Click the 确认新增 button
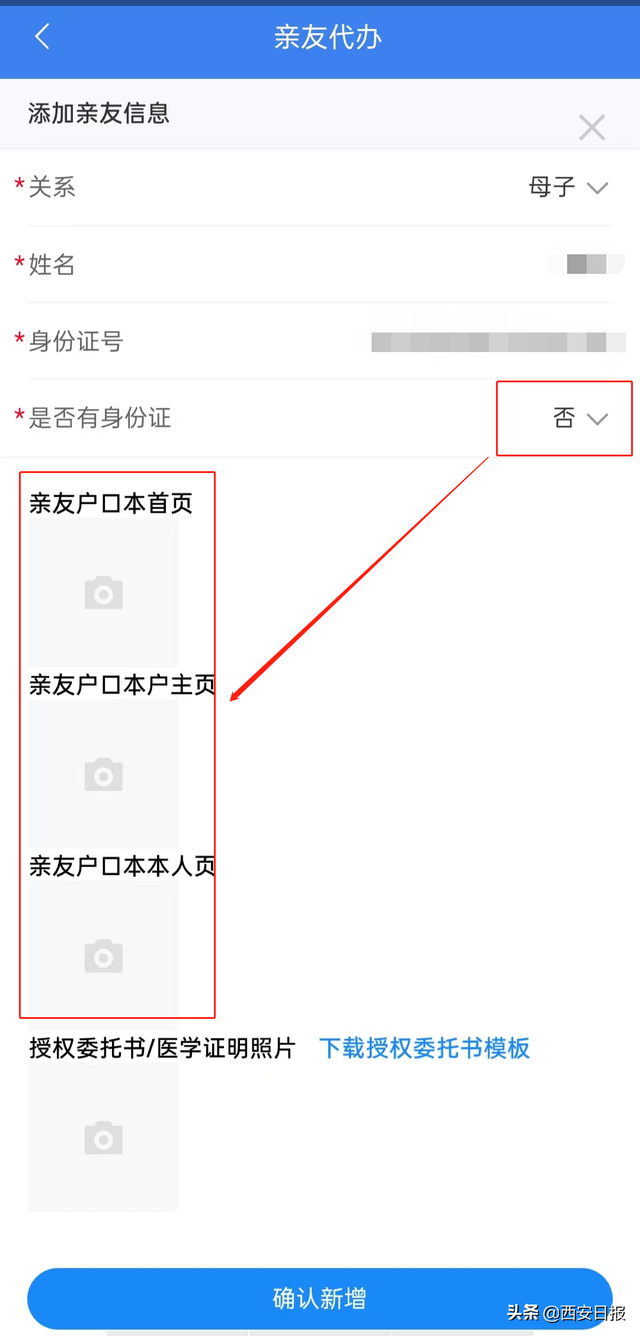Image resolution: width=640 pixels, height=1336 pixels. pos(320,1298)
